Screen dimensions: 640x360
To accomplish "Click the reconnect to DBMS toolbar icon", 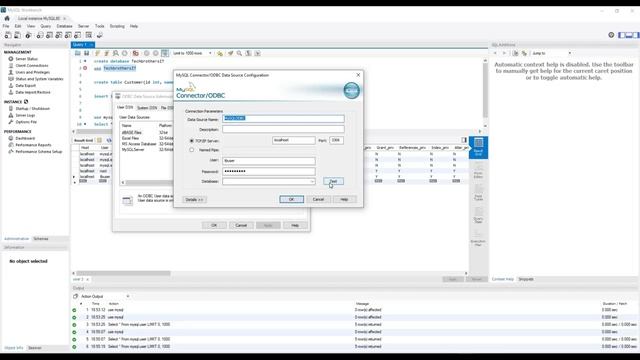I will tap(99, 36).
